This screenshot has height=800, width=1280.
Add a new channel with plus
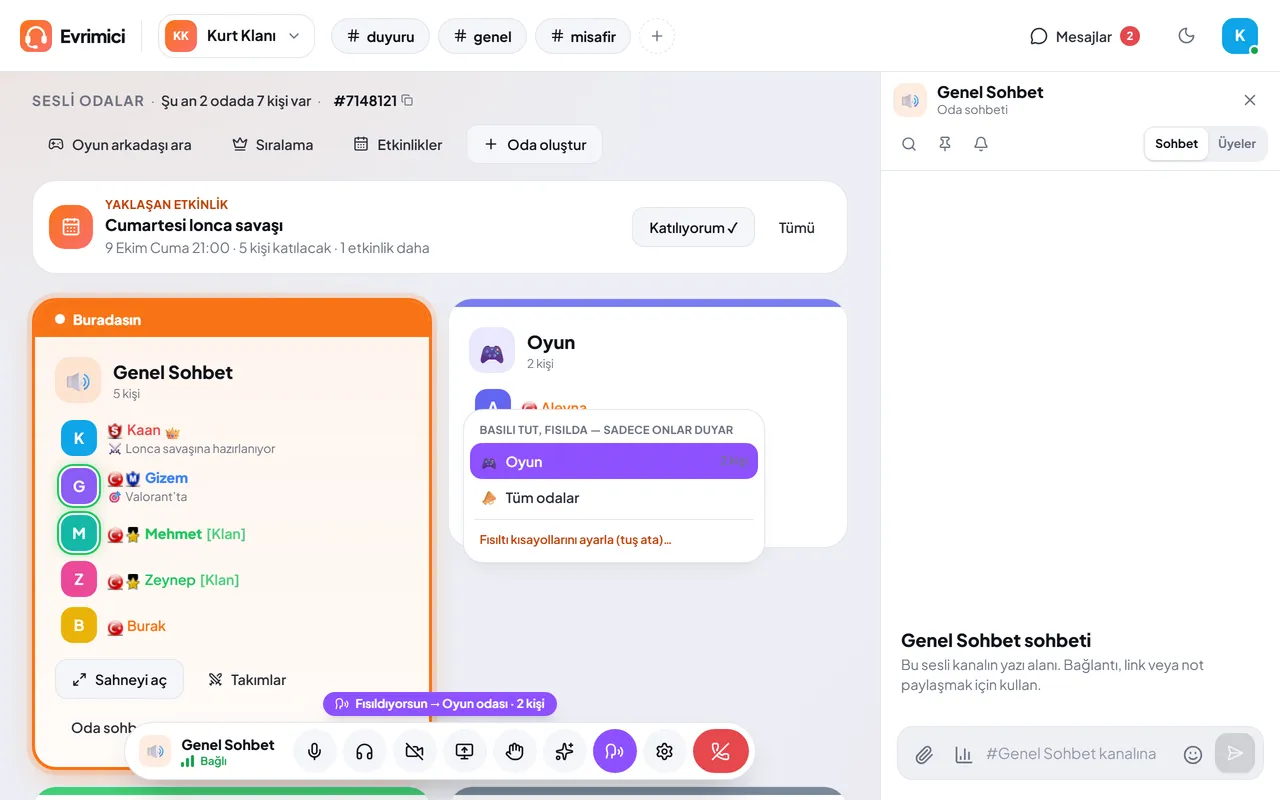point(657,36)
